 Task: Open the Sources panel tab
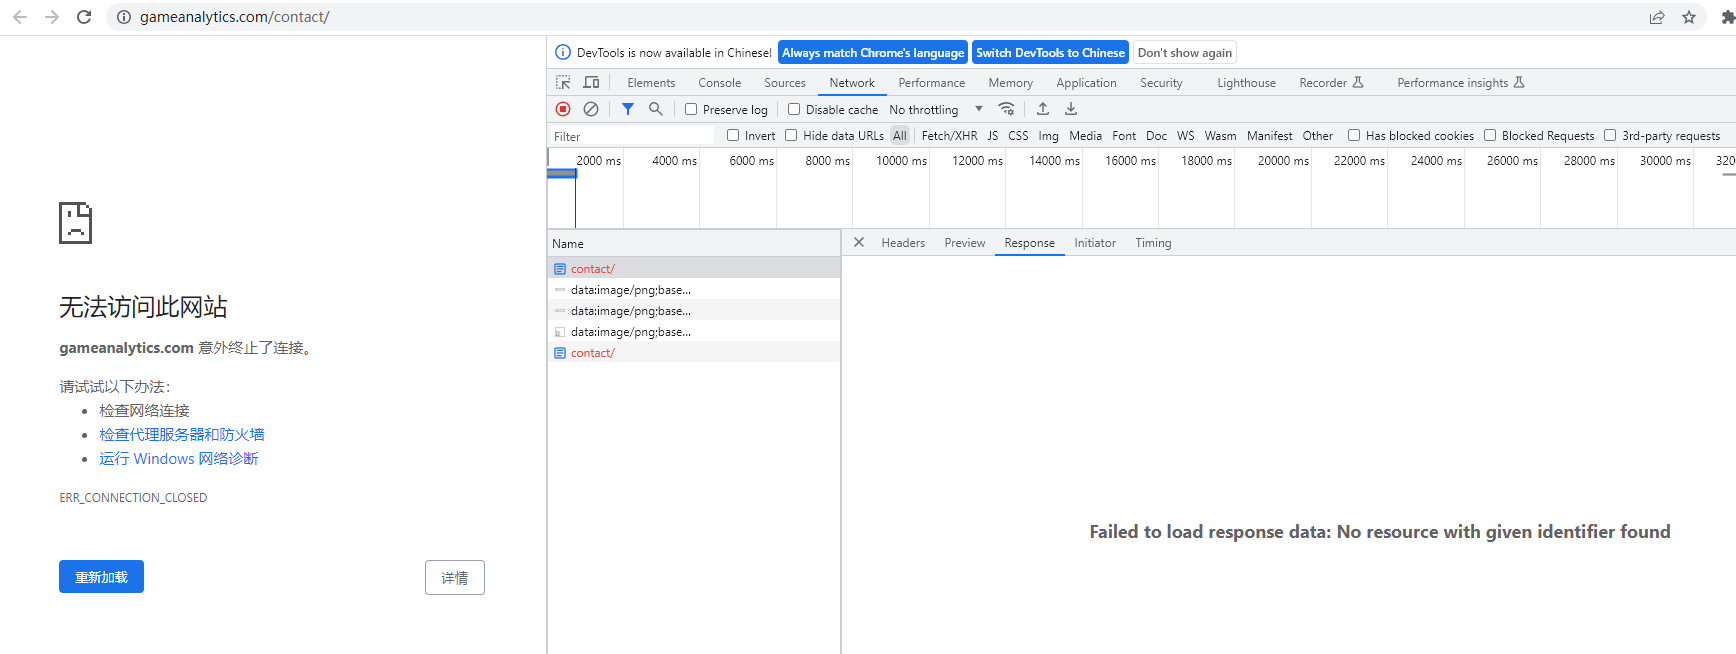pos(785,83)
